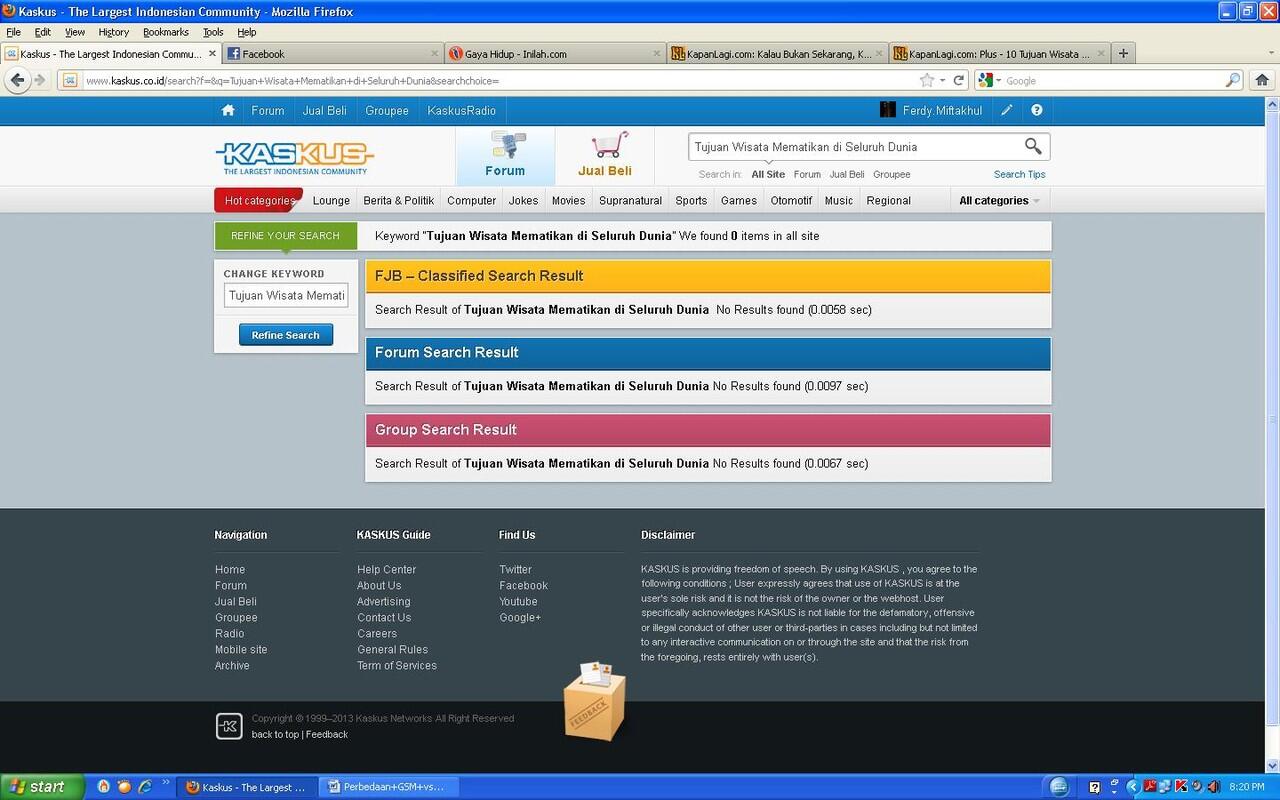Open Twitter link under Find Us
Screen dimensions: 1280x800
[515, 569]
